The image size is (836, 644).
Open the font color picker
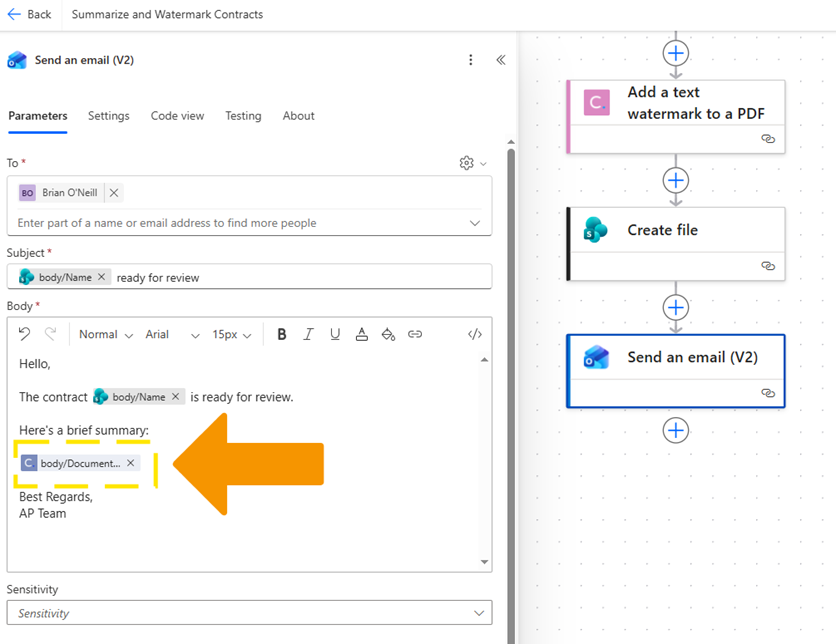(x=361, y=334)
